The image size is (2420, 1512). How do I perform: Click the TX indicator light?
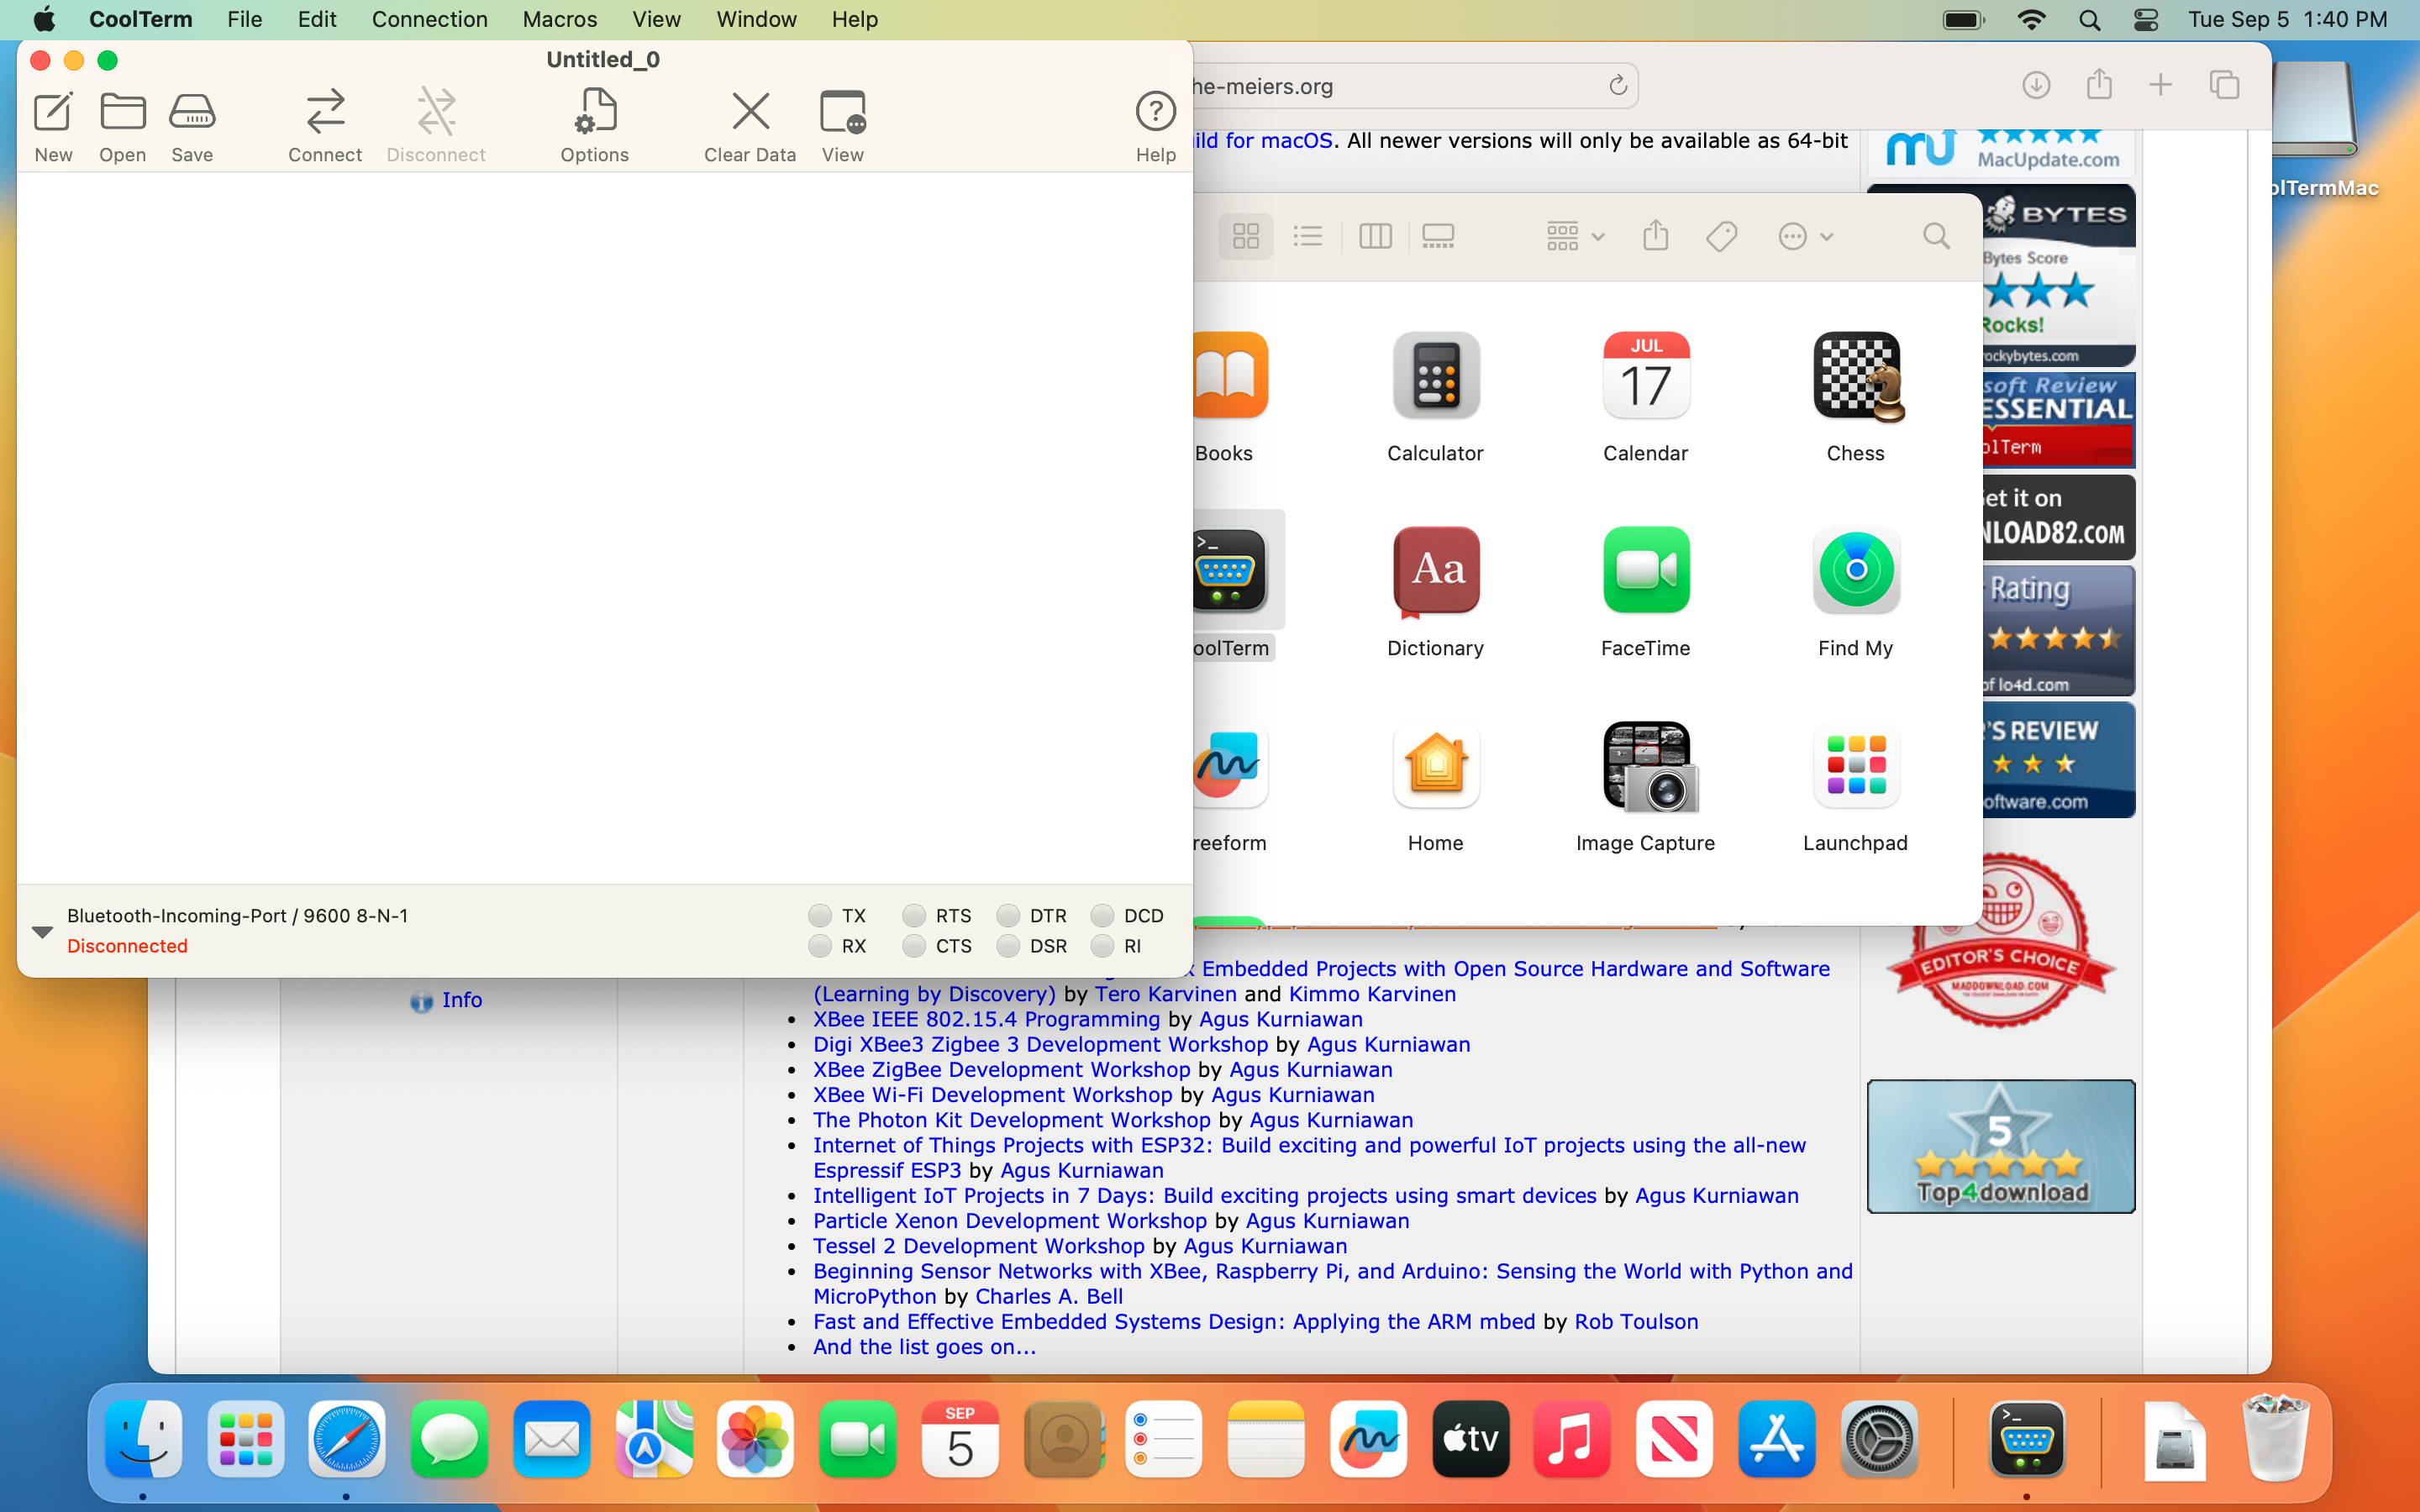point(820,916)
